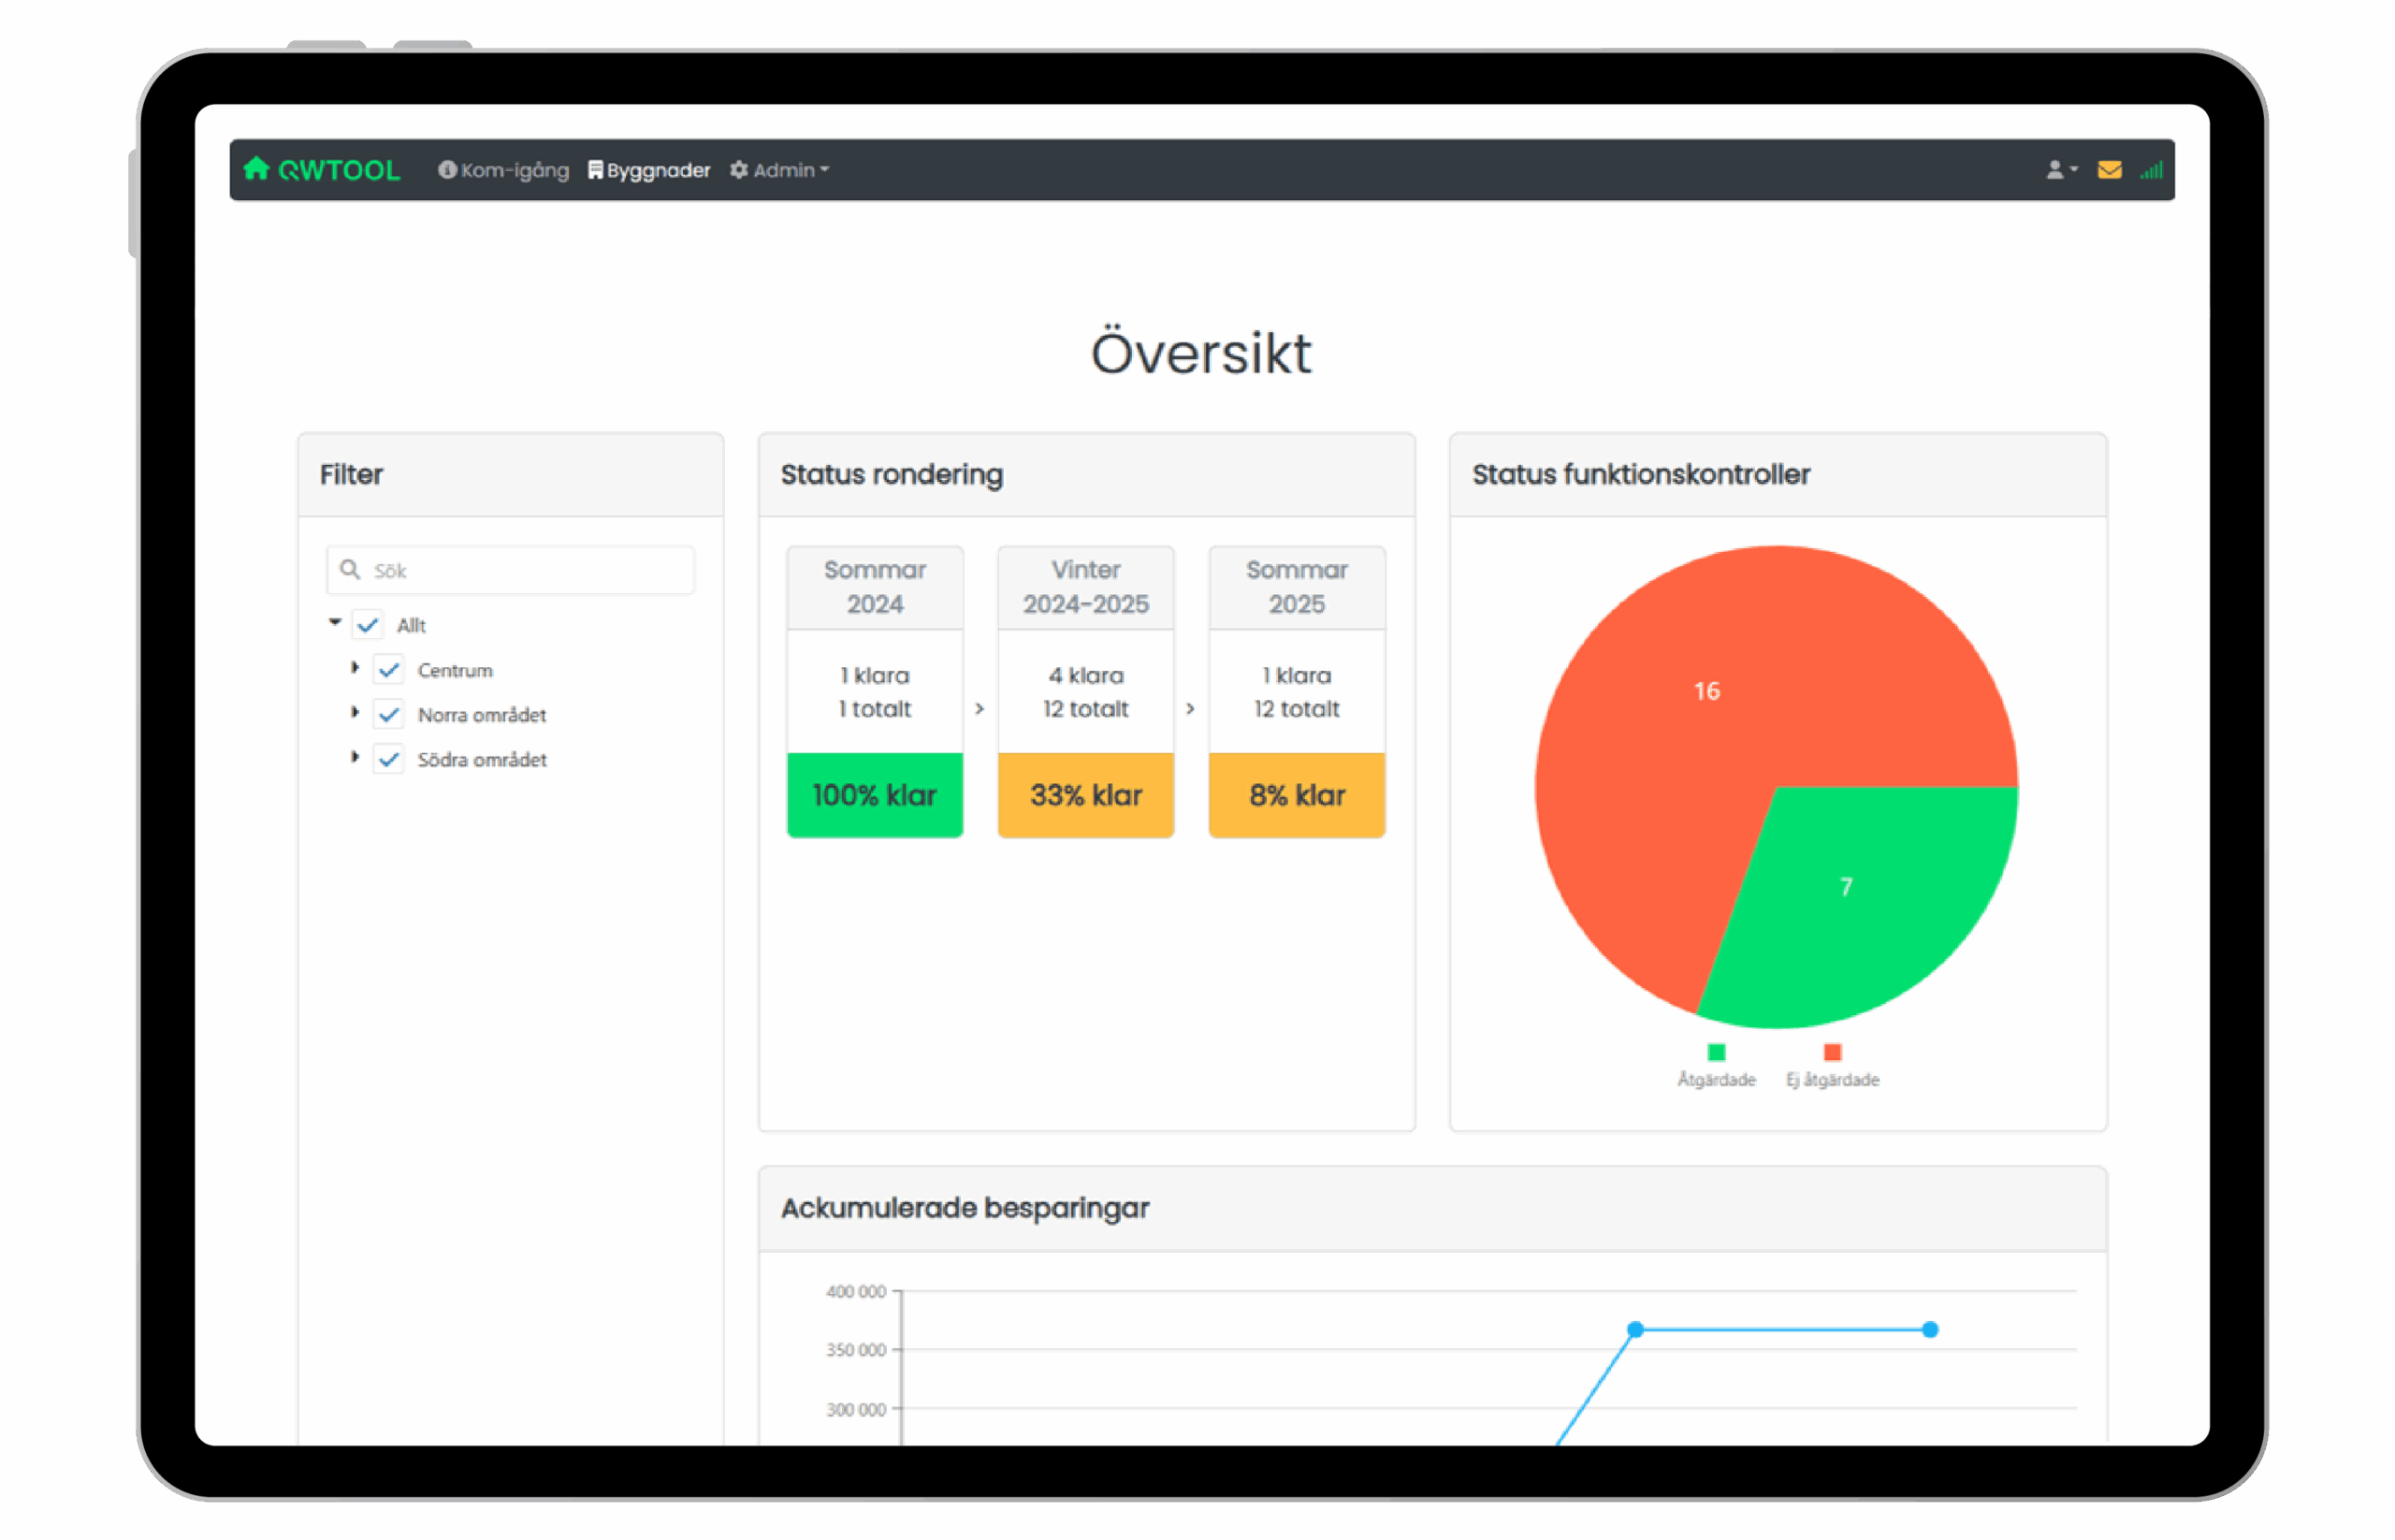Screen dimensions: 2395x1540
Task: Open the yellow mail envelope icon
Action: pyautogui.click(x=2109, y=170)
